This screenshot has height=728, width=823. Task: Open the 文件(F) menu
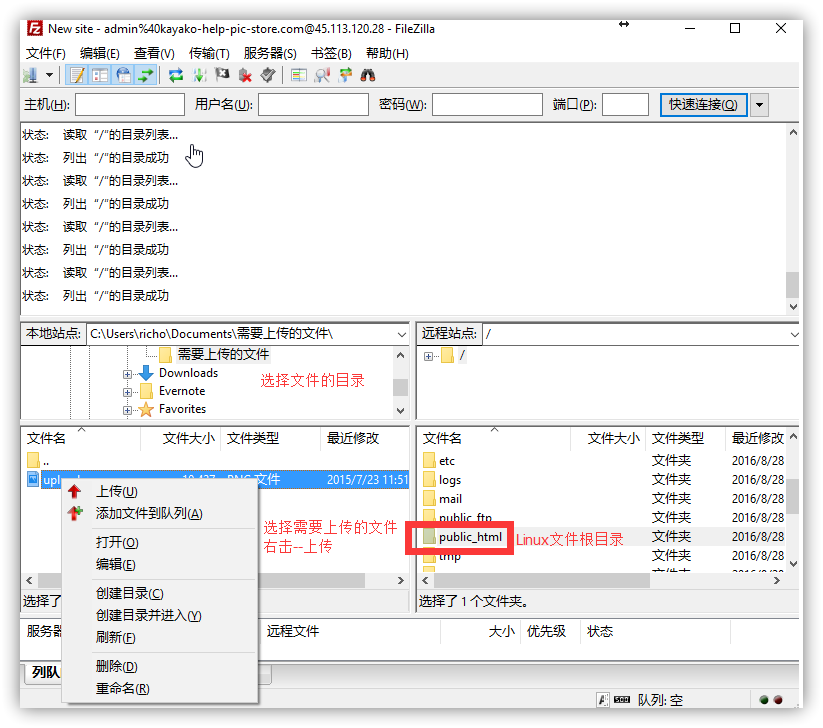pyautogui.click(x=46, y=54)
